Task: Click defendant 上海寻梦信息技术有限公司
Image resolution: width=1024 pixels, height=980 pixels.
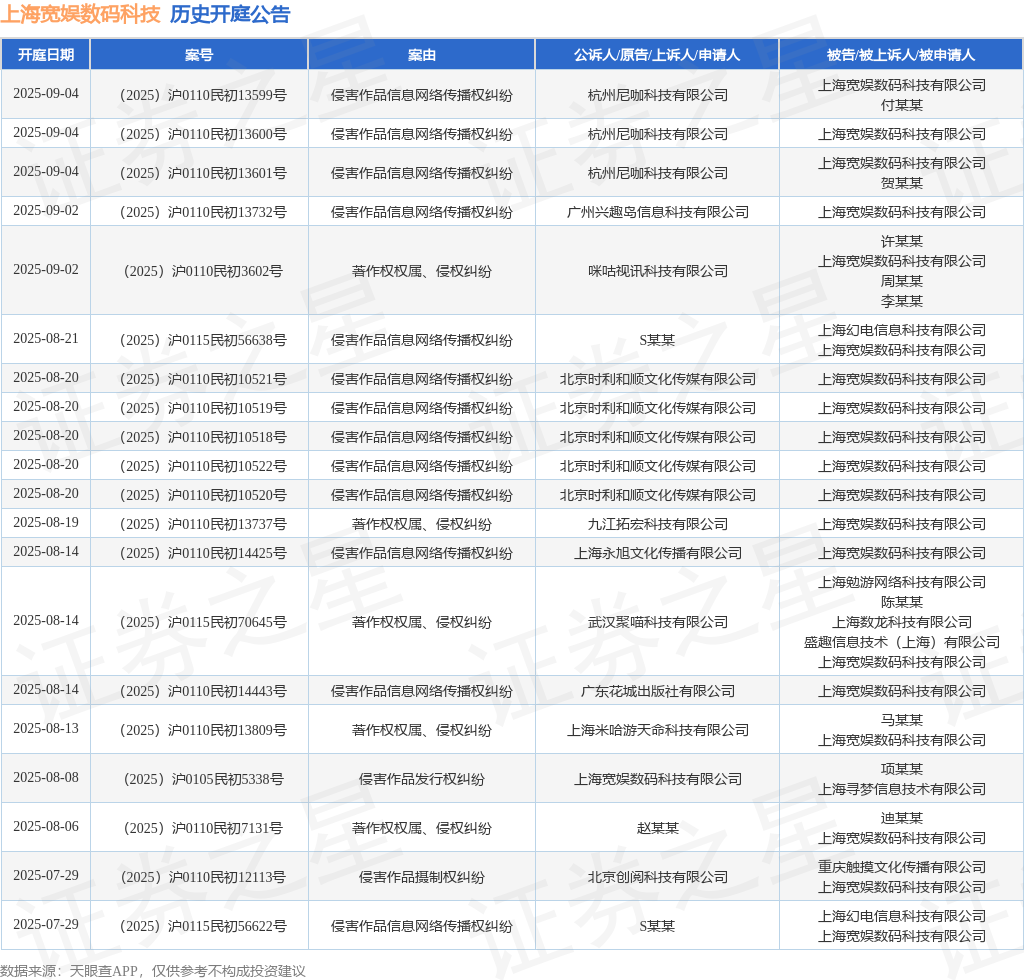Action: (x=902, y=790)
